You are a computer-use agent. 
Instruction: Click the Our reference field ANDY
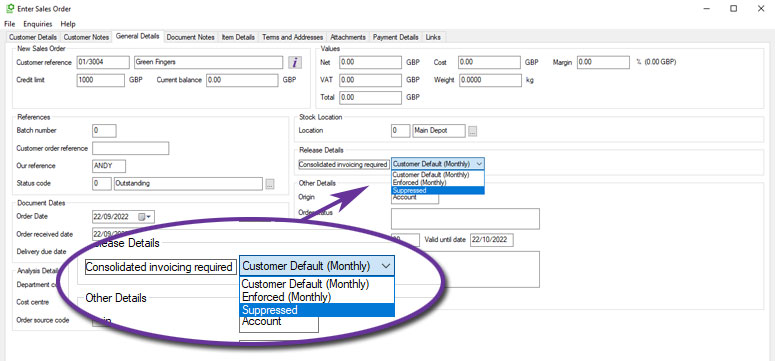pos(109,166)
